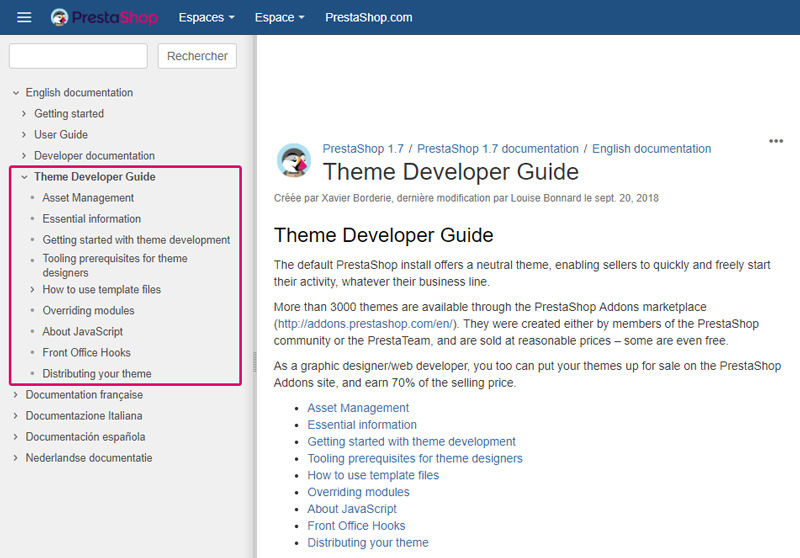Image resolution: width=800 pixels, height=558 pixels.
Task: Open the page actions ellipsis menu
Action: point(776,141)
